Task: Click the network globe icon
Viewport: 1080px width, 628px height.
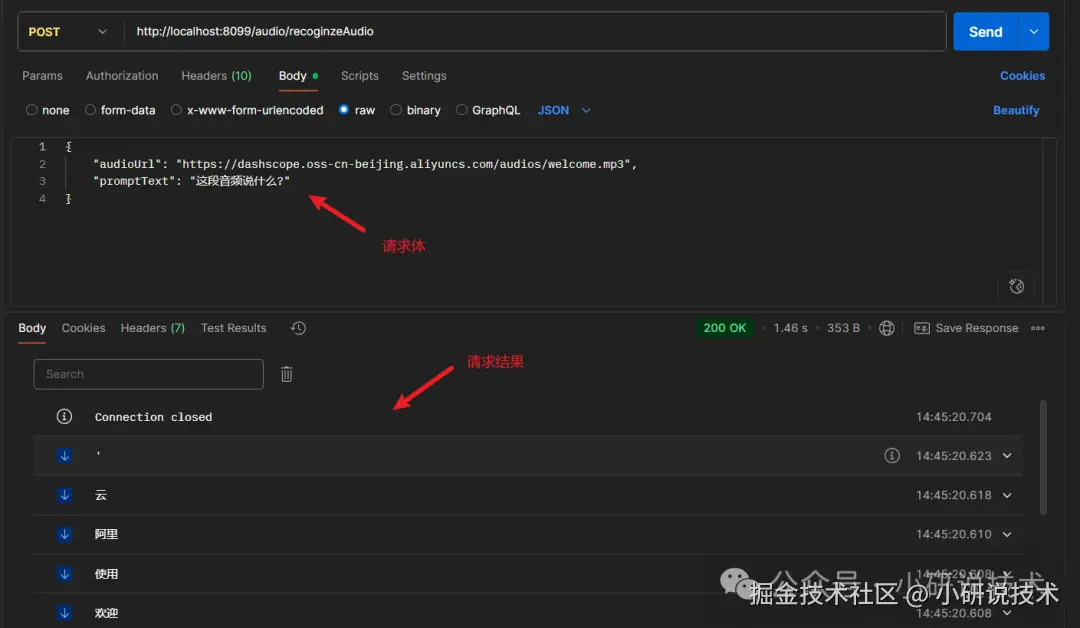Action: coord(886,328)
